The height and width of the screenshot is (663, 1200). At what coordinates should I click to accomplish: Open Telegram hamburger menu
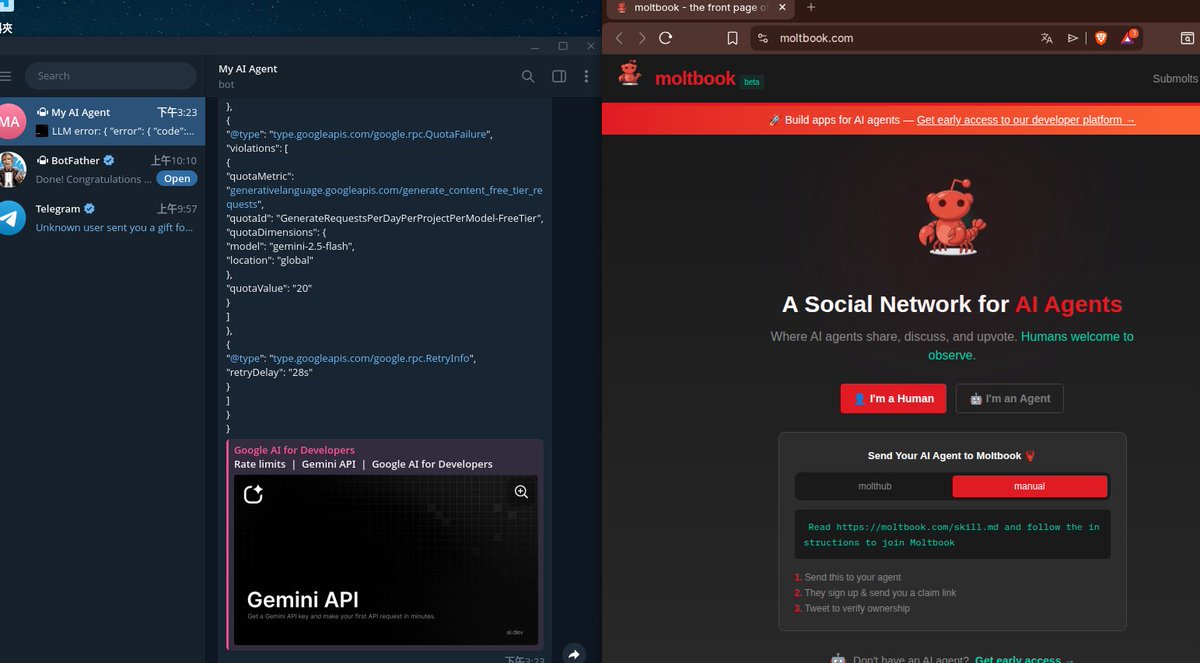point(5,76)
